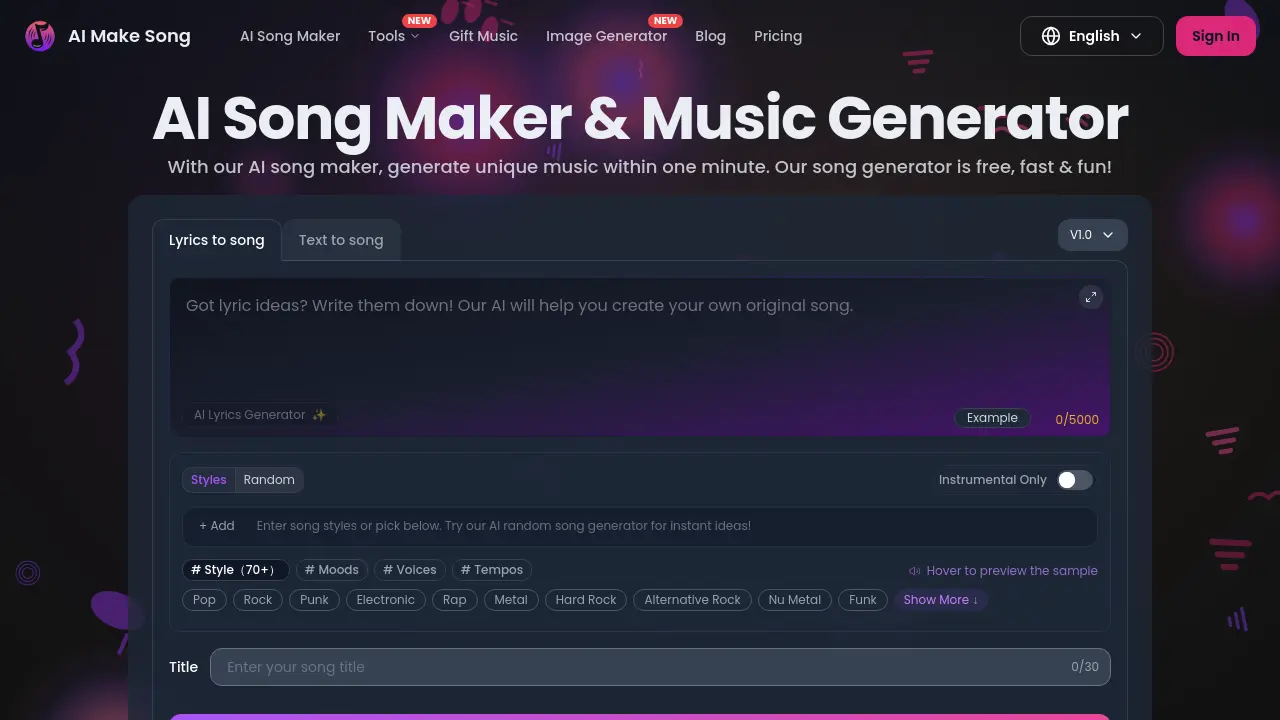
Task: Click the + Add style button
Action: (217, 526)
